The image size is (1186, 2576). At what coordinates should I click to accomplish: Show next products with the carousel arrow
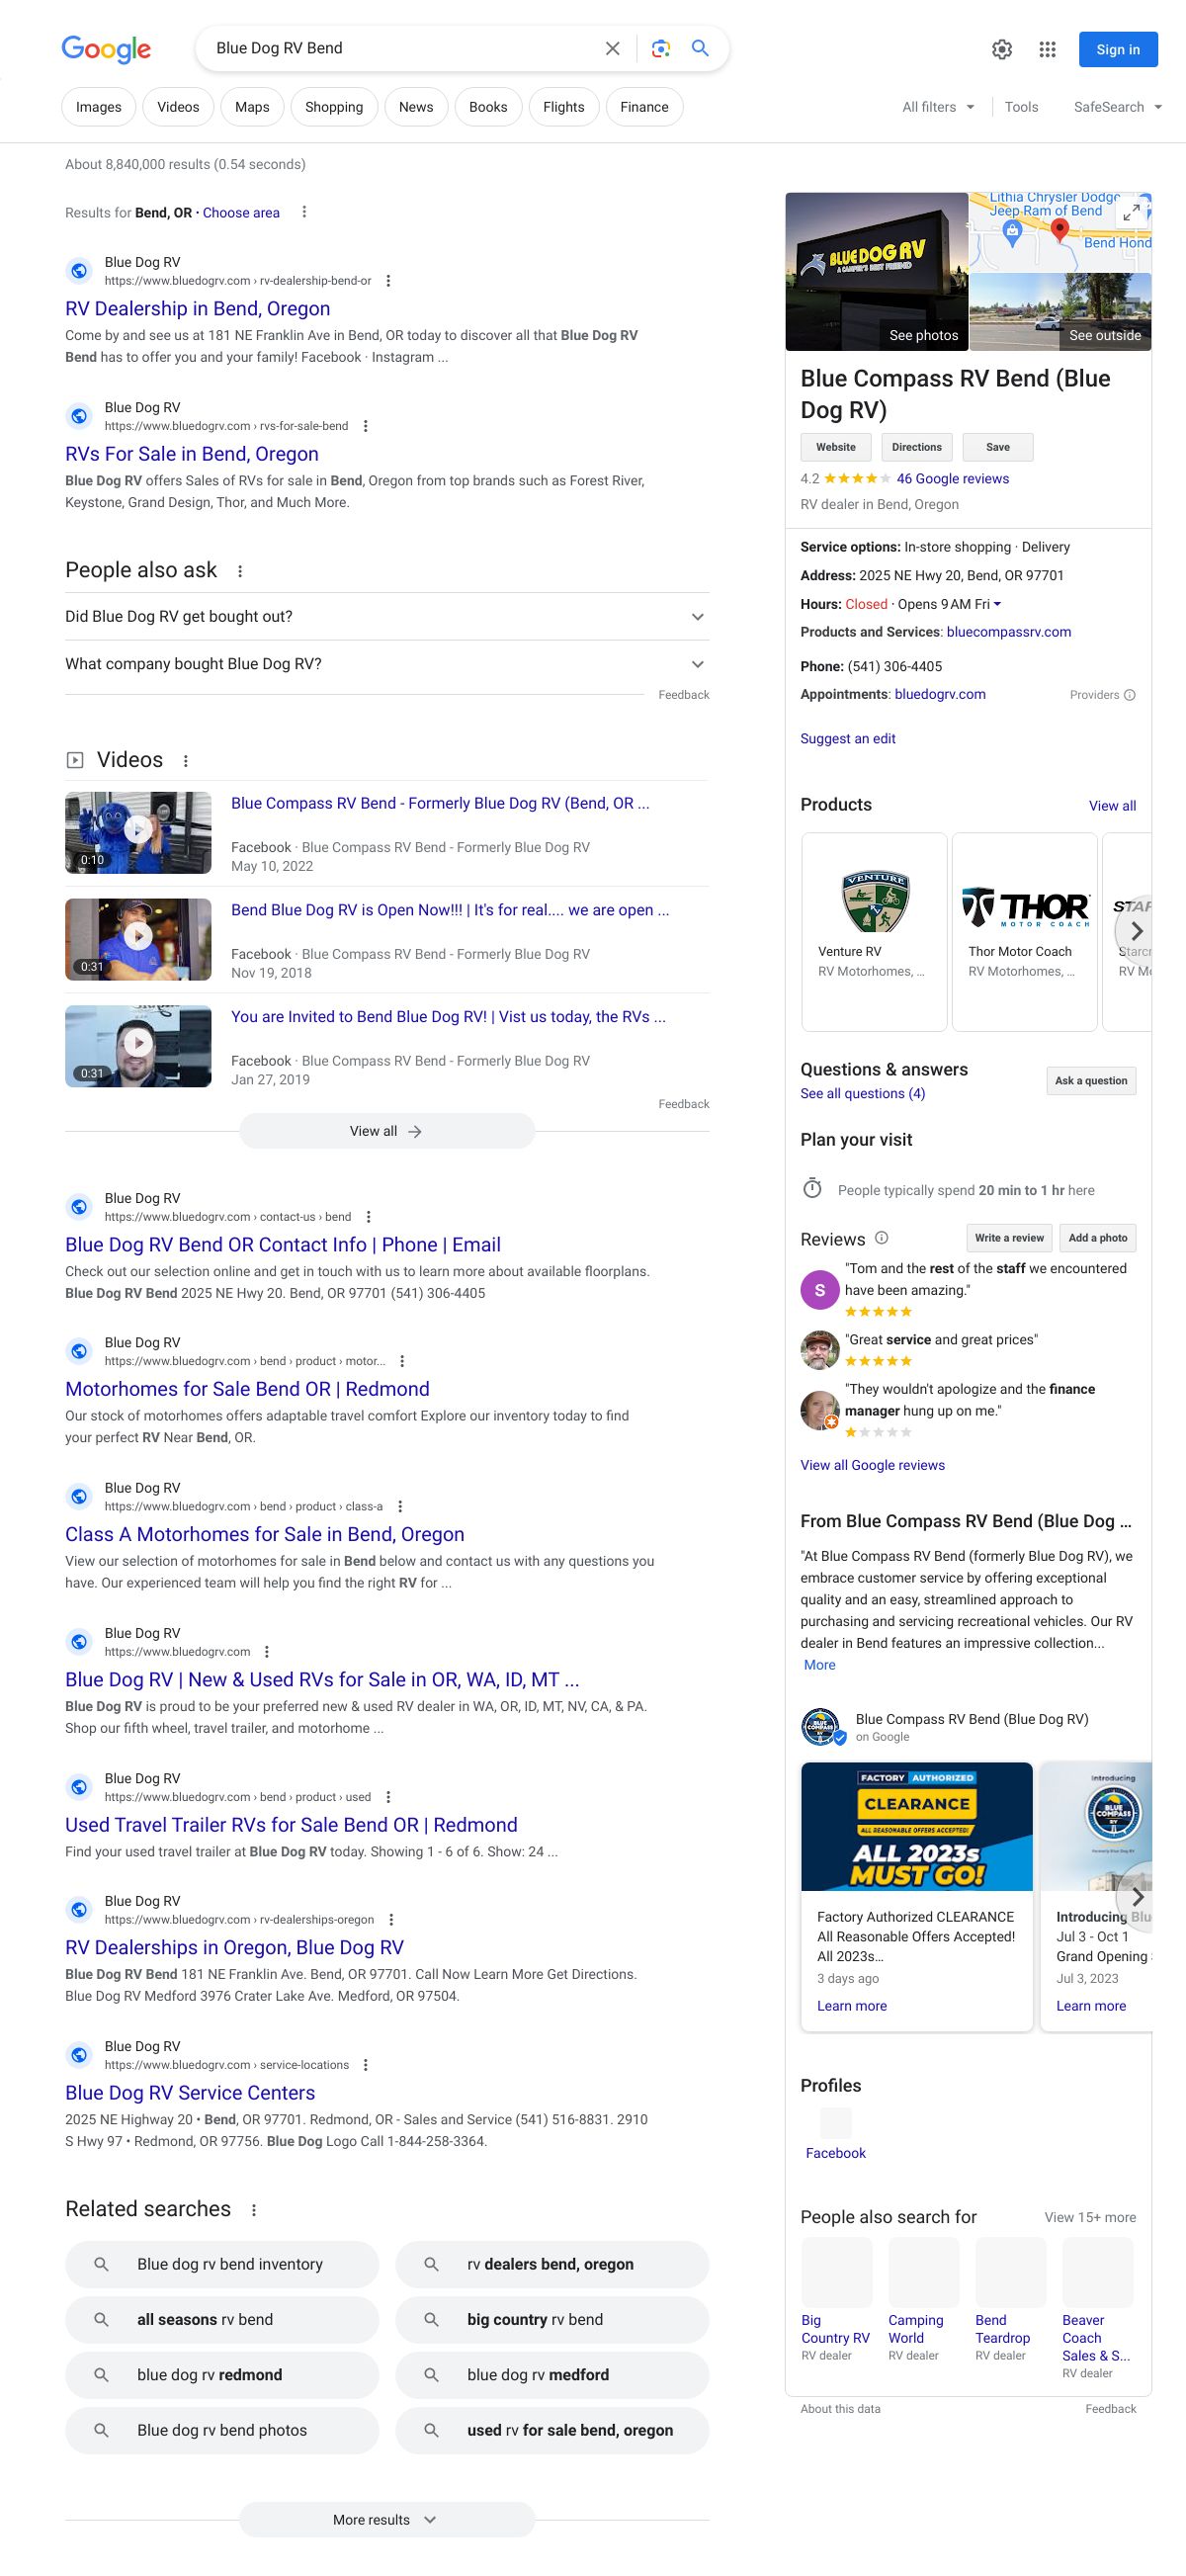tap(1135, 931)
